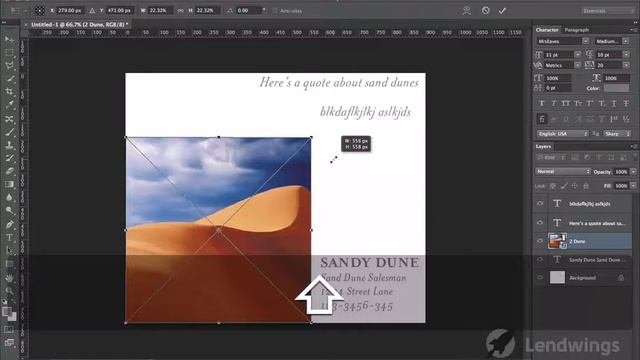Select the Crop tool
This screenshot has width=640, height=360.
tap(9, 92)
